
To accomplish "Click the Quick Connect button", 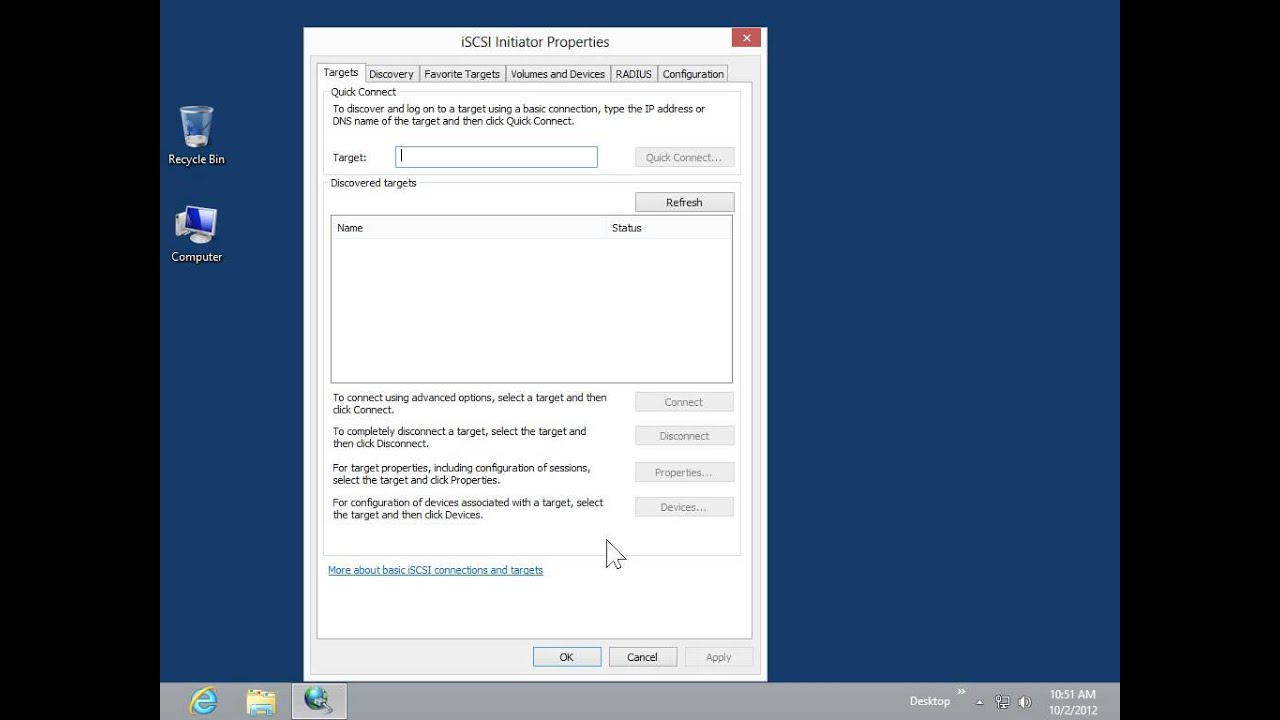I will coord(684,158).
